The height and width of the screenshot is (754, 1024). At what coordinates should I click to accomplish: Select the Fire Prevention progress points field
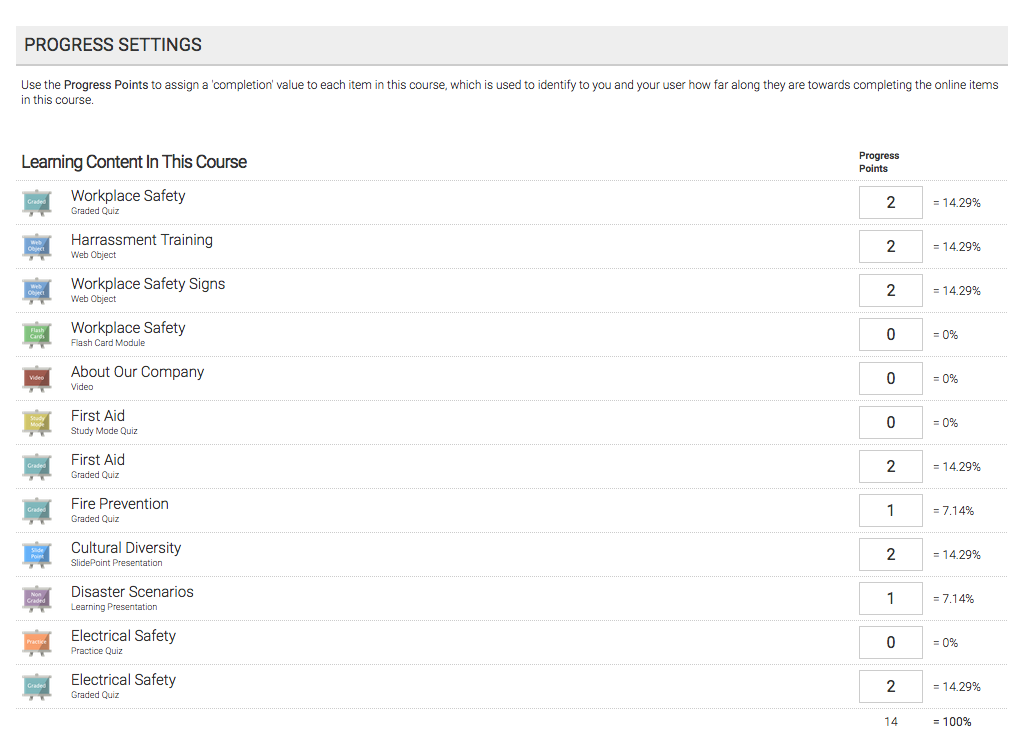coord(891,511)
